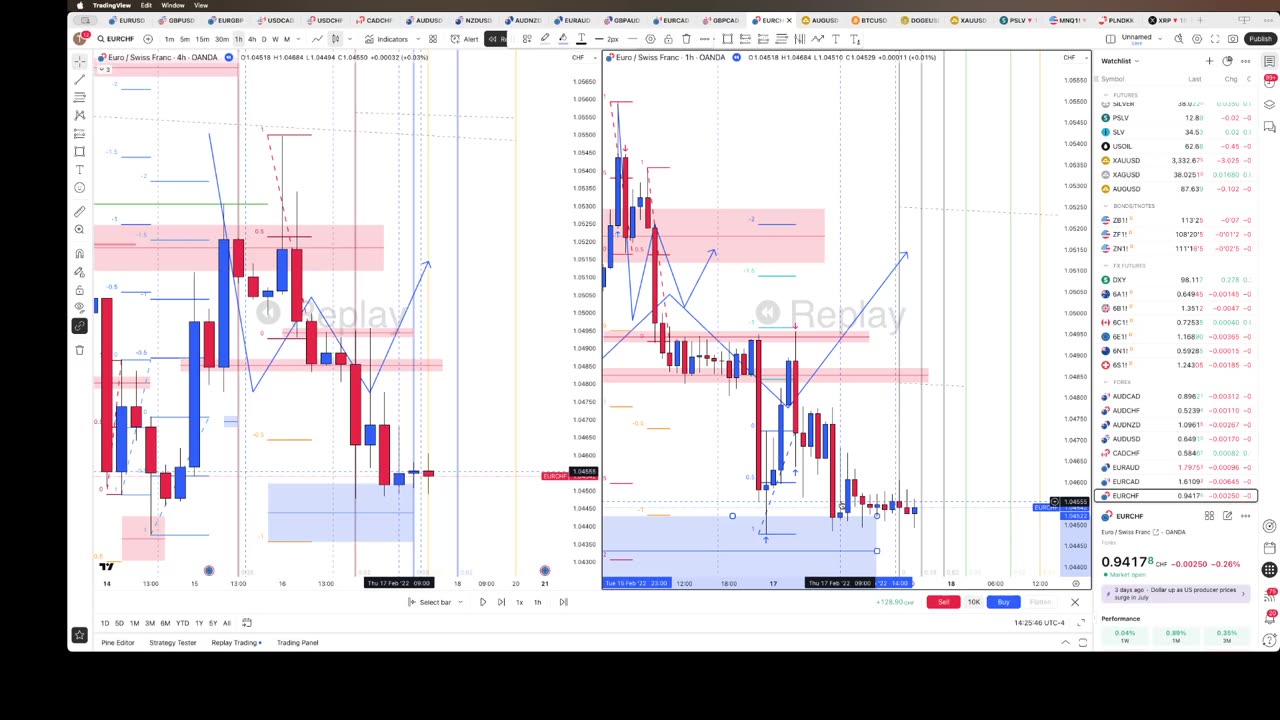Screen dimensions: 1280x720
Task: Collapse the FX FUTURES watchlist section
Action: (x=1105, y=265)
